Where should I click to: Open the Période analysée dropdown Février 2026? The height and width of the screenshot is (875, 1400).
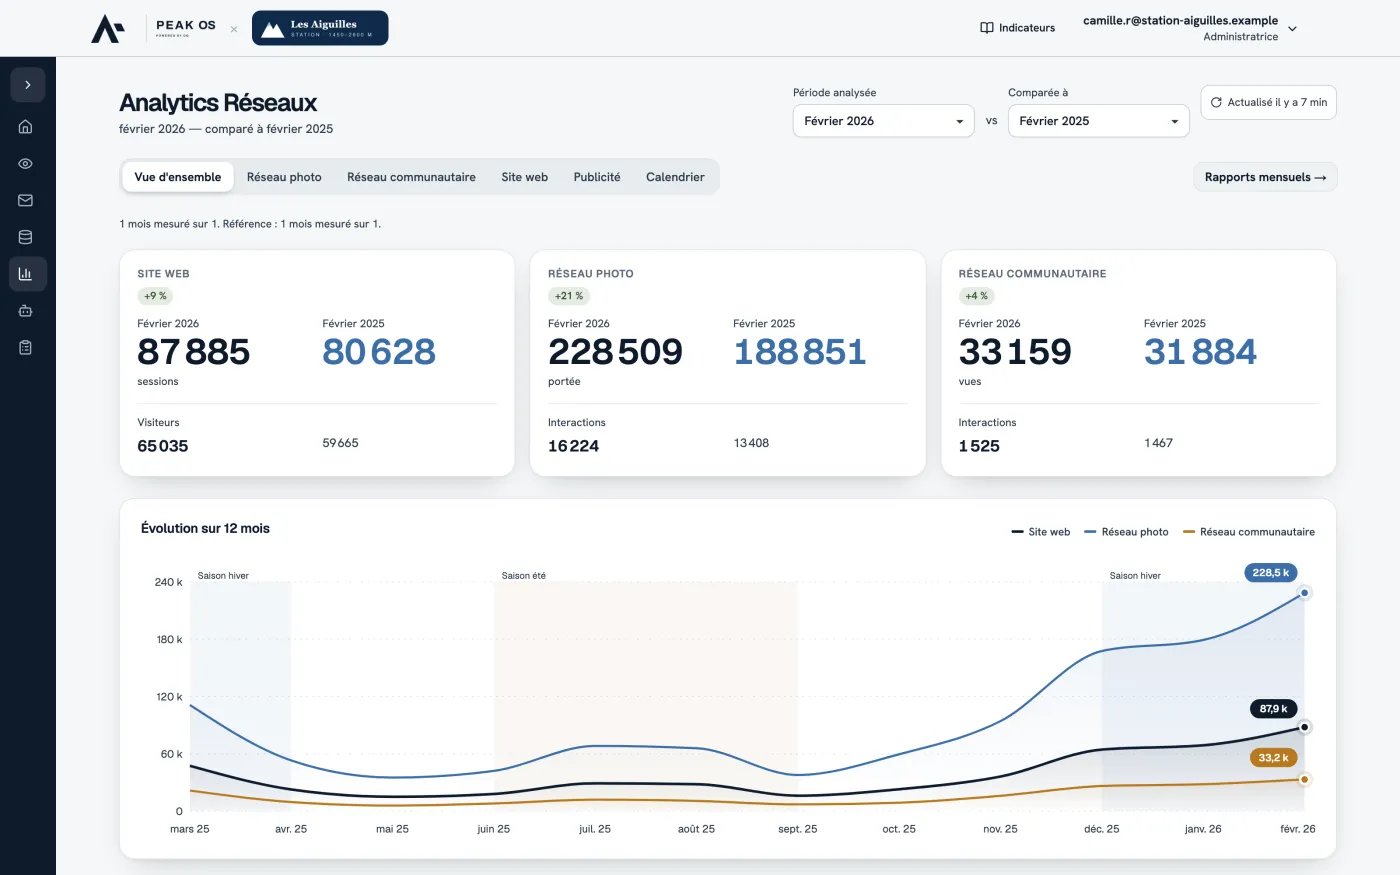(883, 121)
